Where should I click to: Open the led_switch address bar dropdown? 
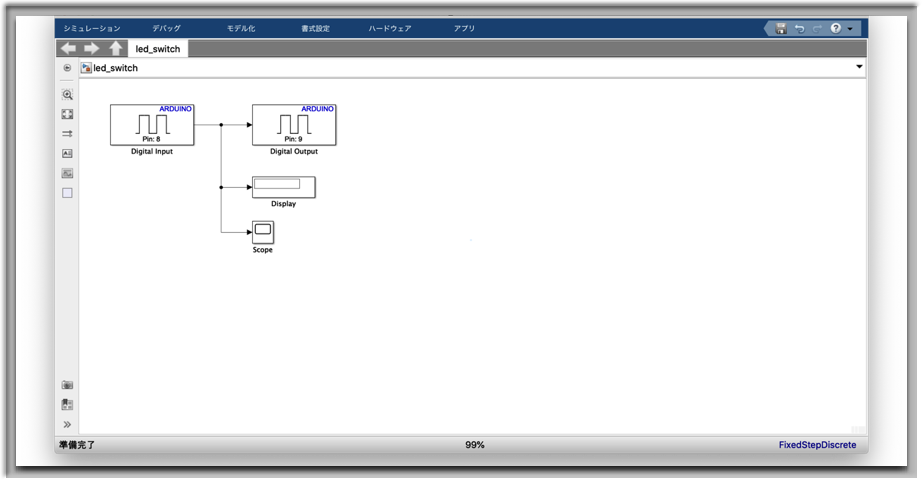click(x=859, y=68)
